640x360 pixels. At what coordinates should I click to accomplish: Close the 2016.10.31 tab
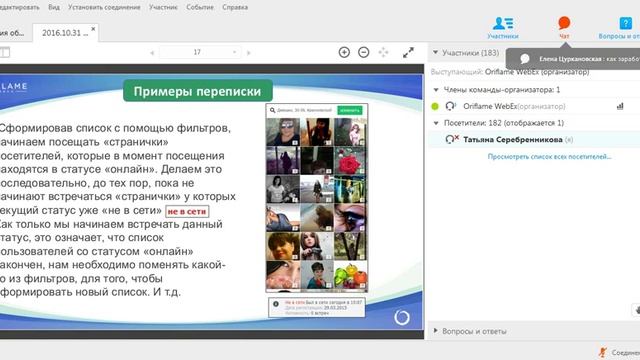pyautogui.click(x=93, y=29)
